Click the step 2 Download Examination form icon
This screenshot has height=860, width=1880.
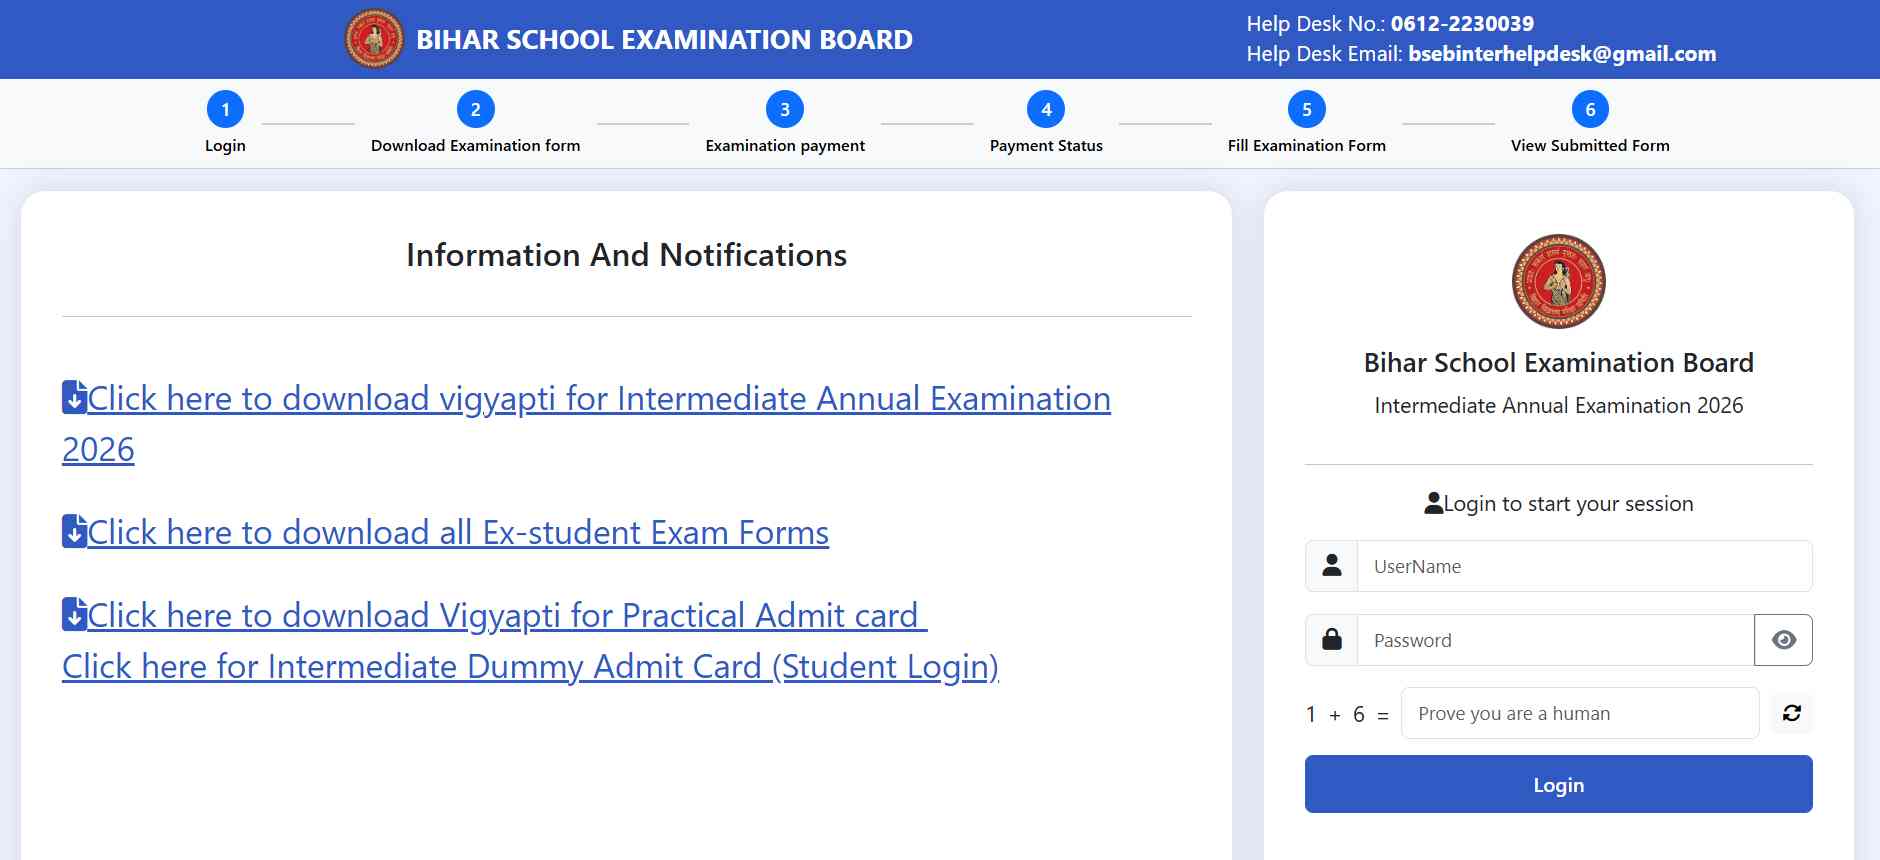[x=475, y=108]
